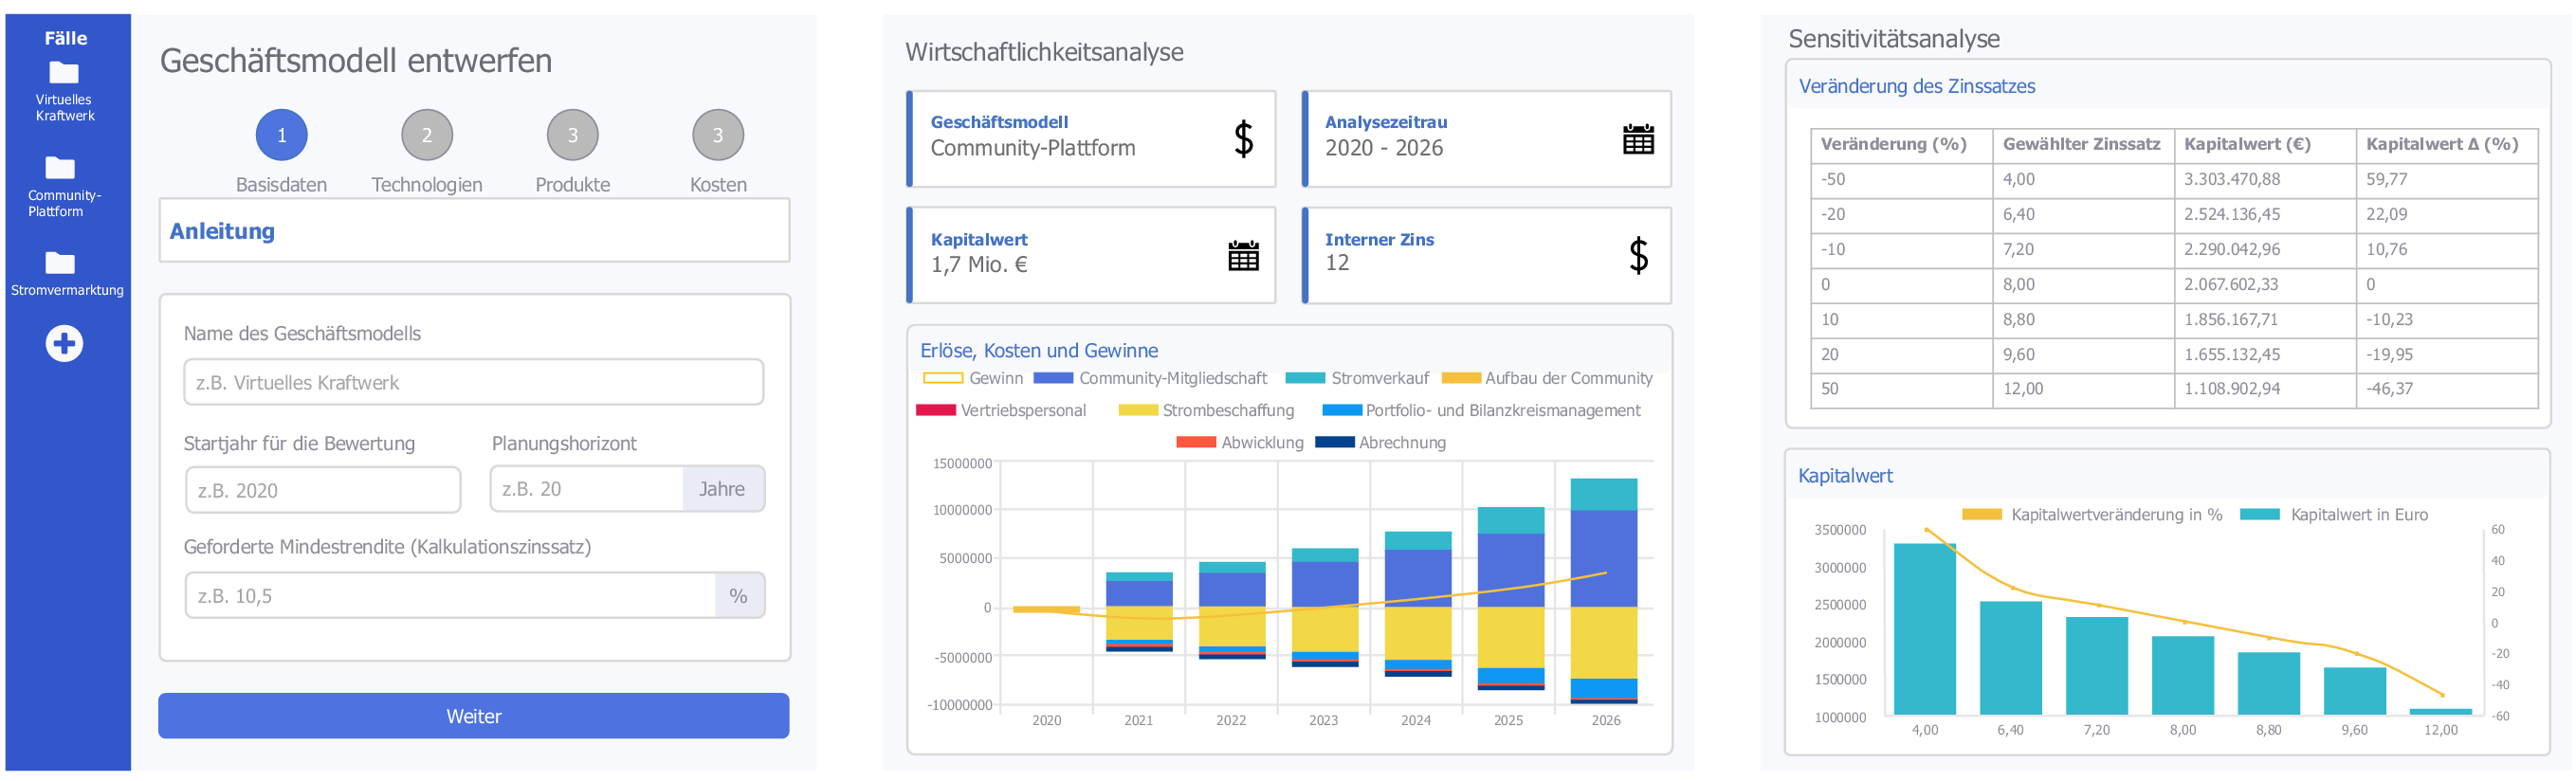The image size is (2576, 781).
Task: Add a new case with plus icon
Action: 64,344
